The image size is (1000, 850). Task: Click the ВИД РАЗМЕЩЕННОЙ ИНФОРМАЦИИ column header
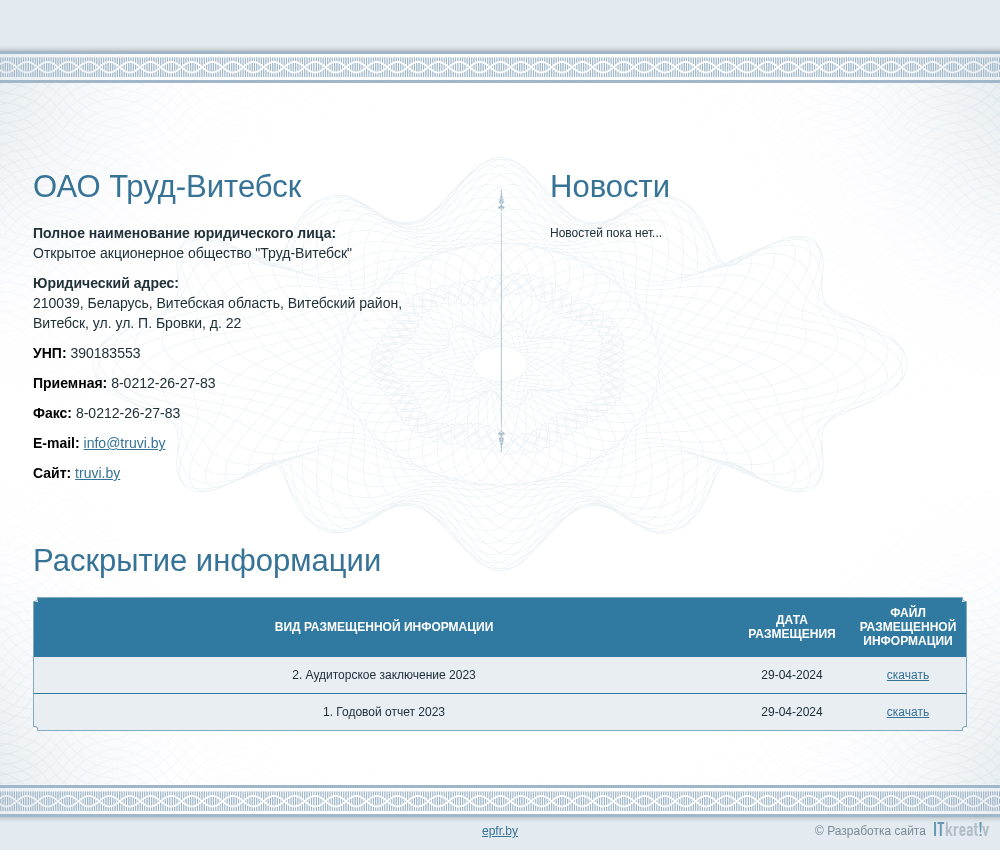(x=384, y=627)
